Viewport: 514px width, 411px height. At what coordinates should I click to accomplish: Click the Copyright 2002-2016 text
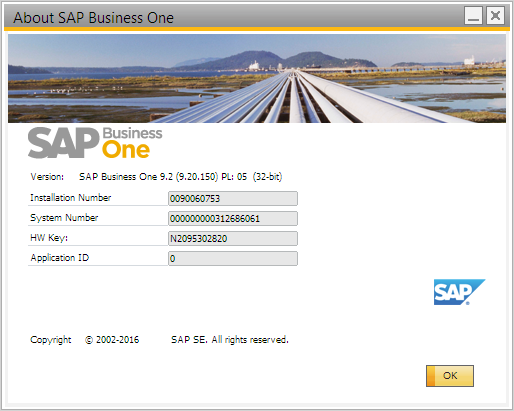(x=85, y=340)
